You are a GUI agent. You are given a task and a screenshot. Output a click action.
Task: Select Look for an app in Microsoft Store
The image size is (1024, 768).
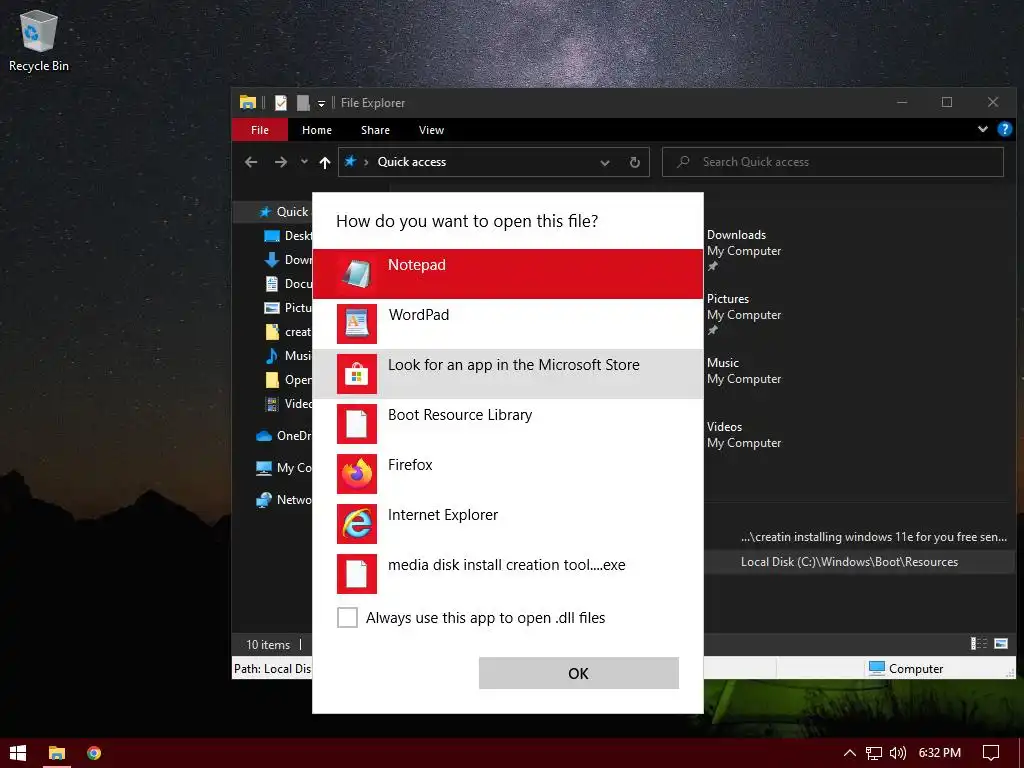(x=507, y=374)
